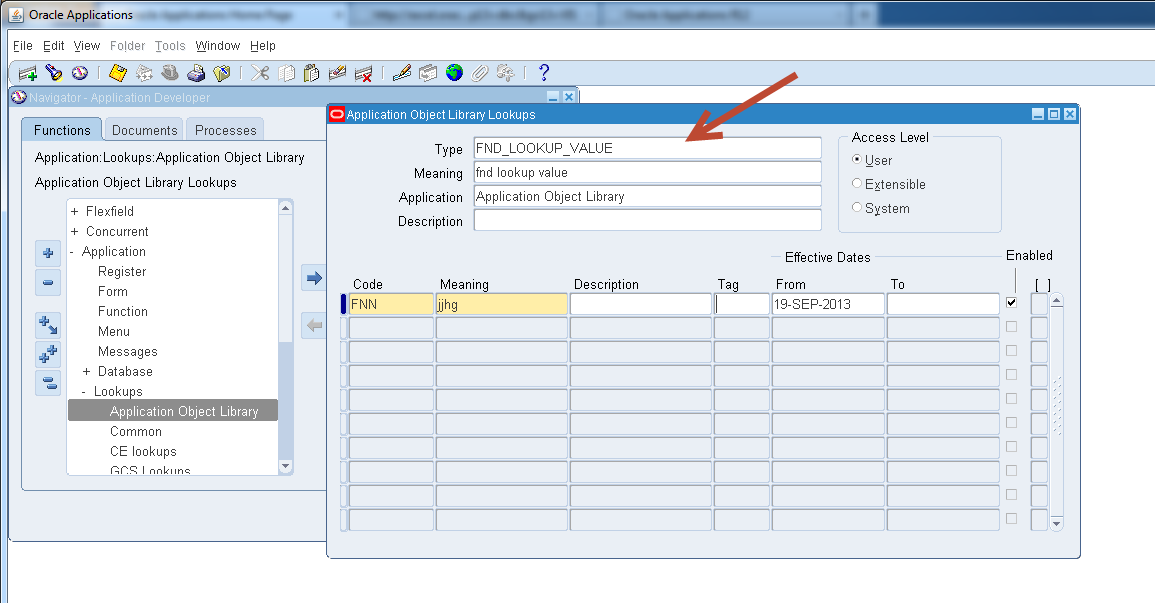Open the File menu
Image resolution: width=1155 pixels, height=603 pixels.
tap(23, 46)
